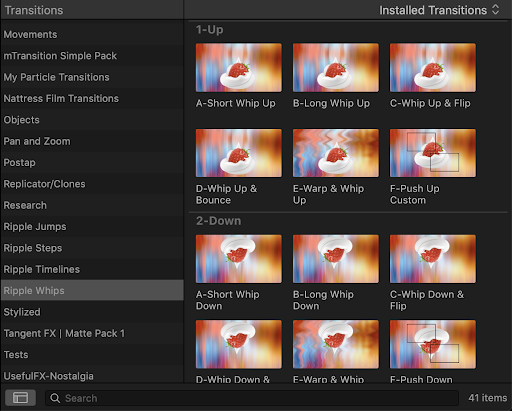Click the 2-Down section header
Image resolution: width=512 pixels, height=411 pixels.
[x=218, y=221]
